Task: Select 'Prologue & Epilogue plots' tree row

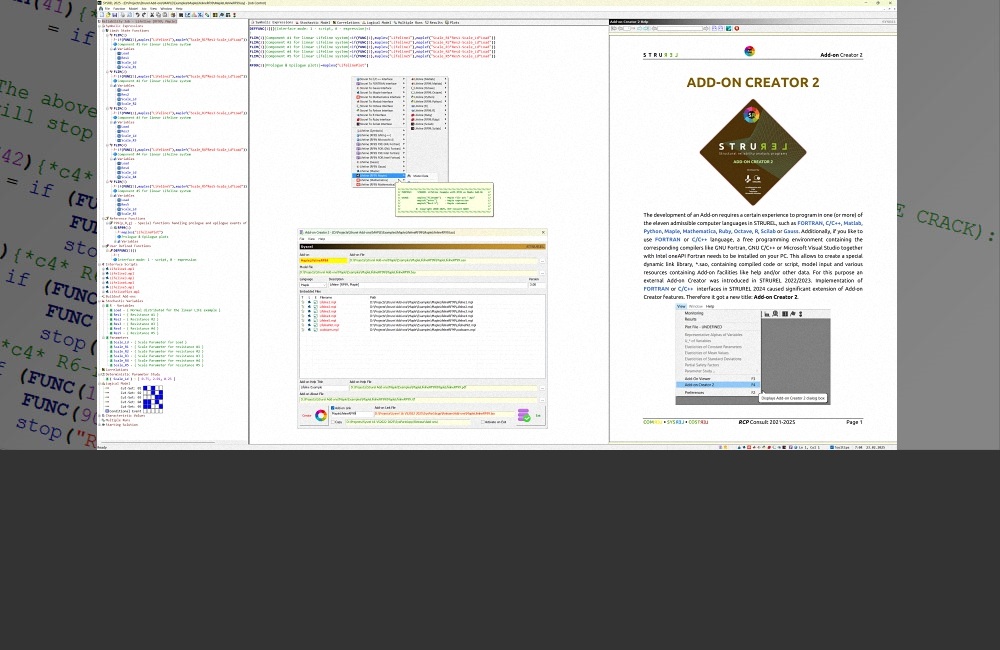Action: click(145, 237)
